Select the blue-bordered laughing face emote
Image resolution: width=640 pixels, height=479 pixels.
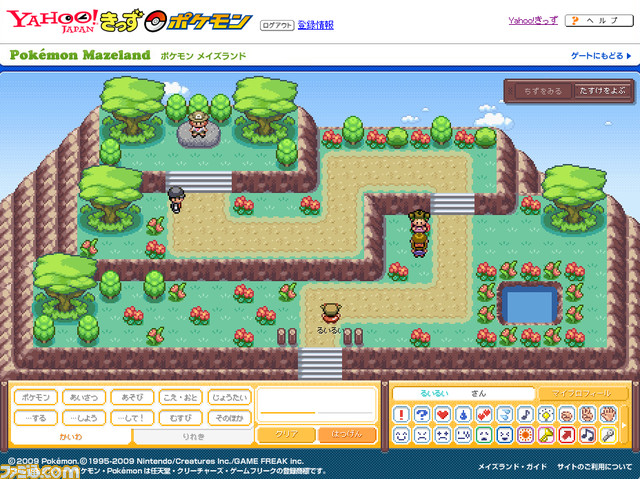coord(504,435)
